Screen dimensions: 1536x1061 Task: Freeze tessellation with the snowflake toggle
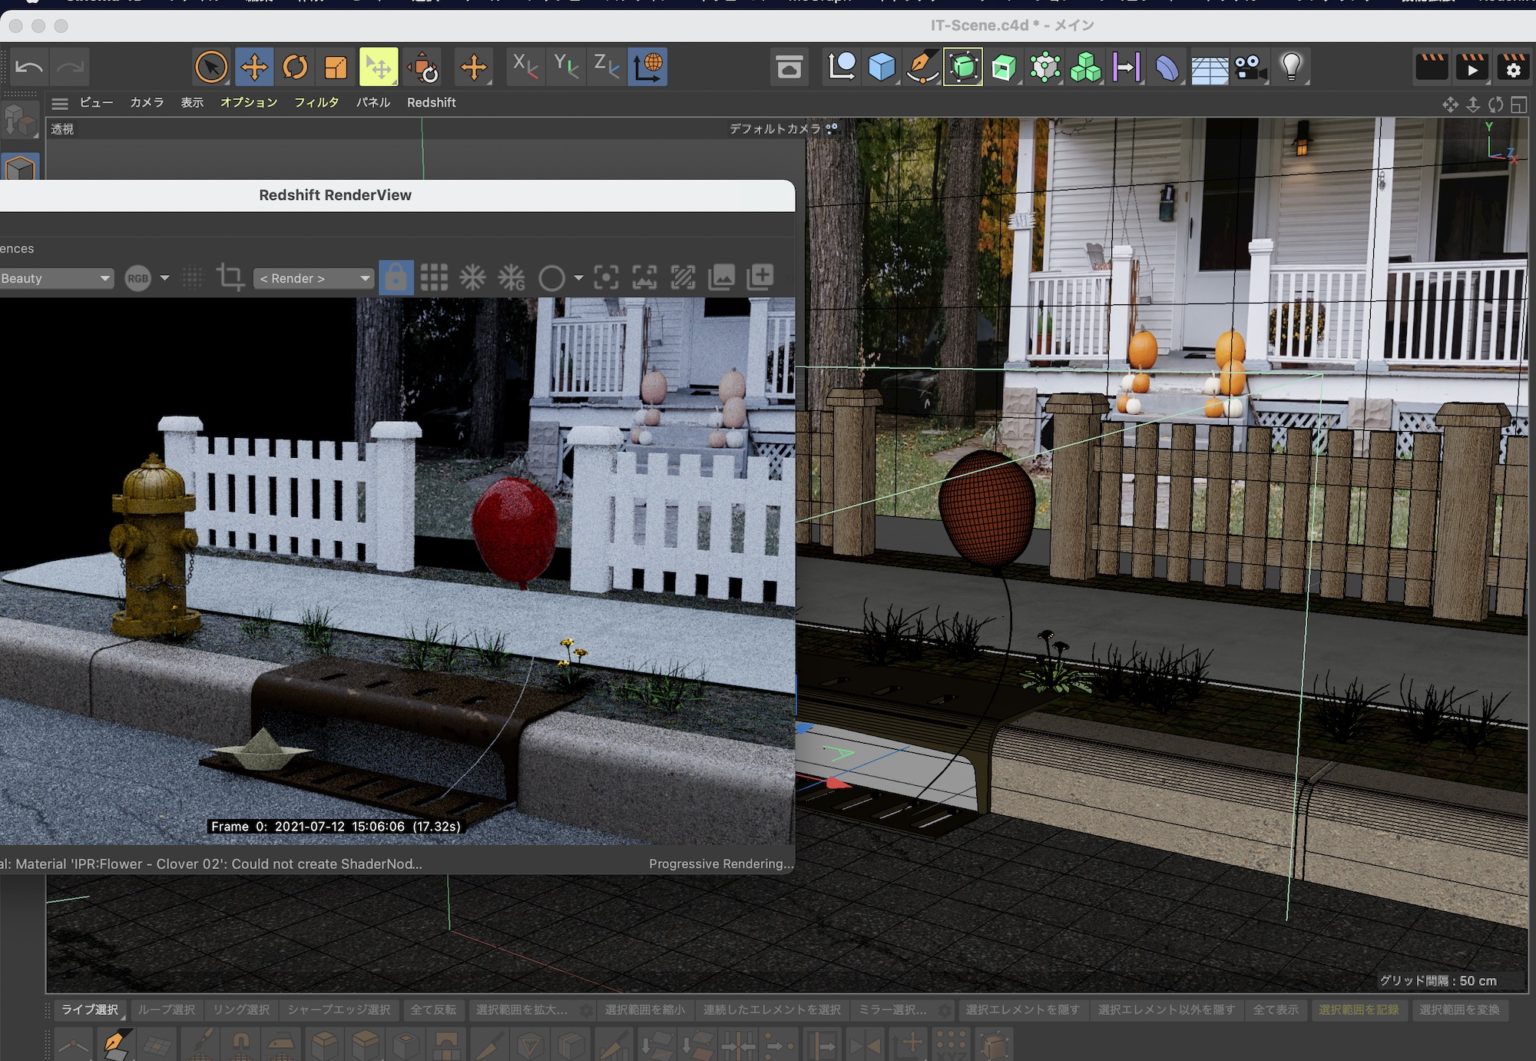click(x=473, y=277)
